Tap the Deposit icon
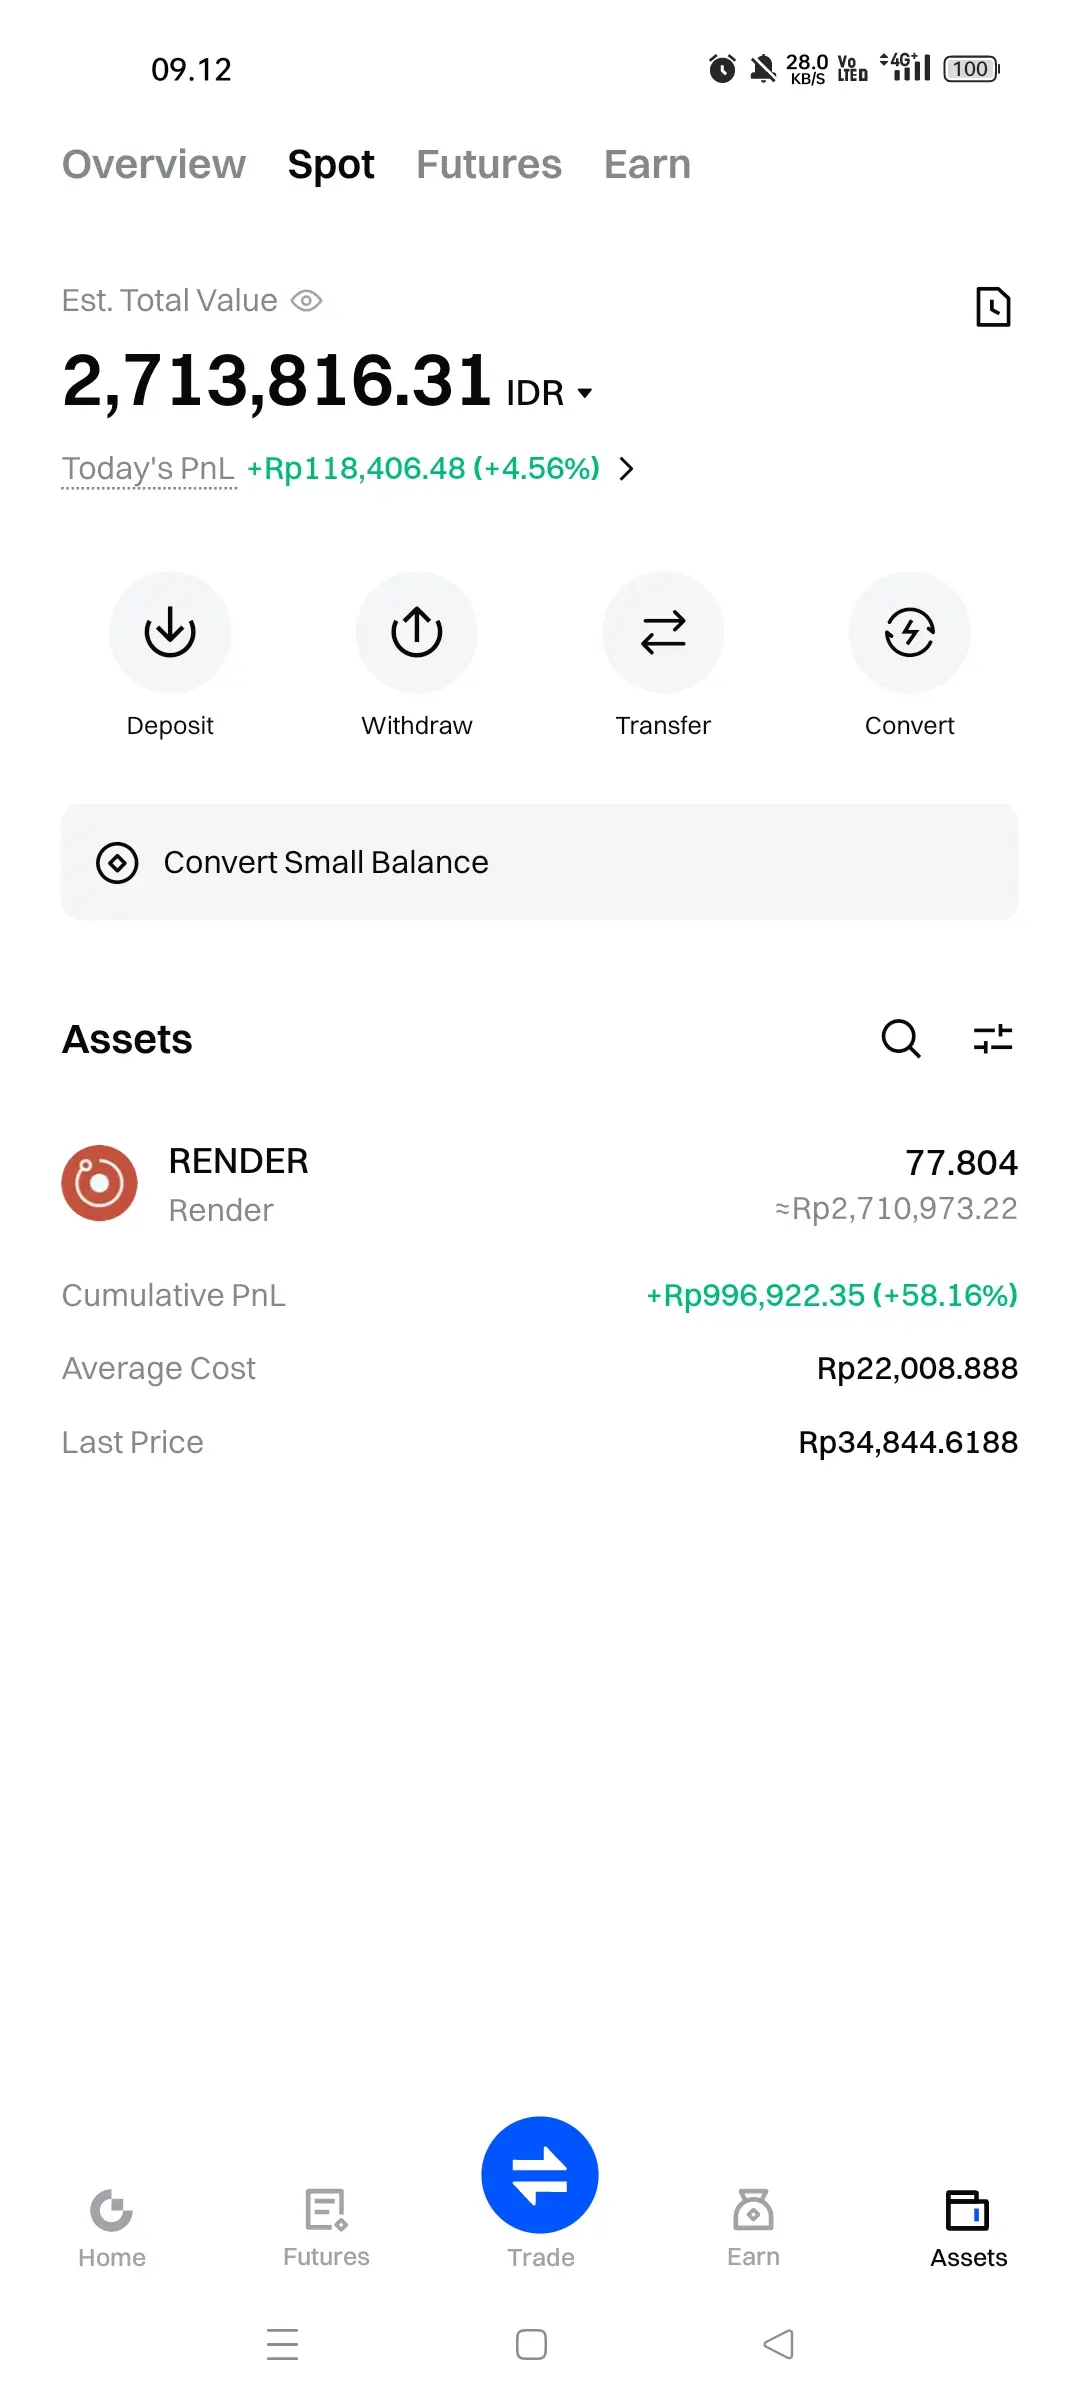 (x=170, y=632)
